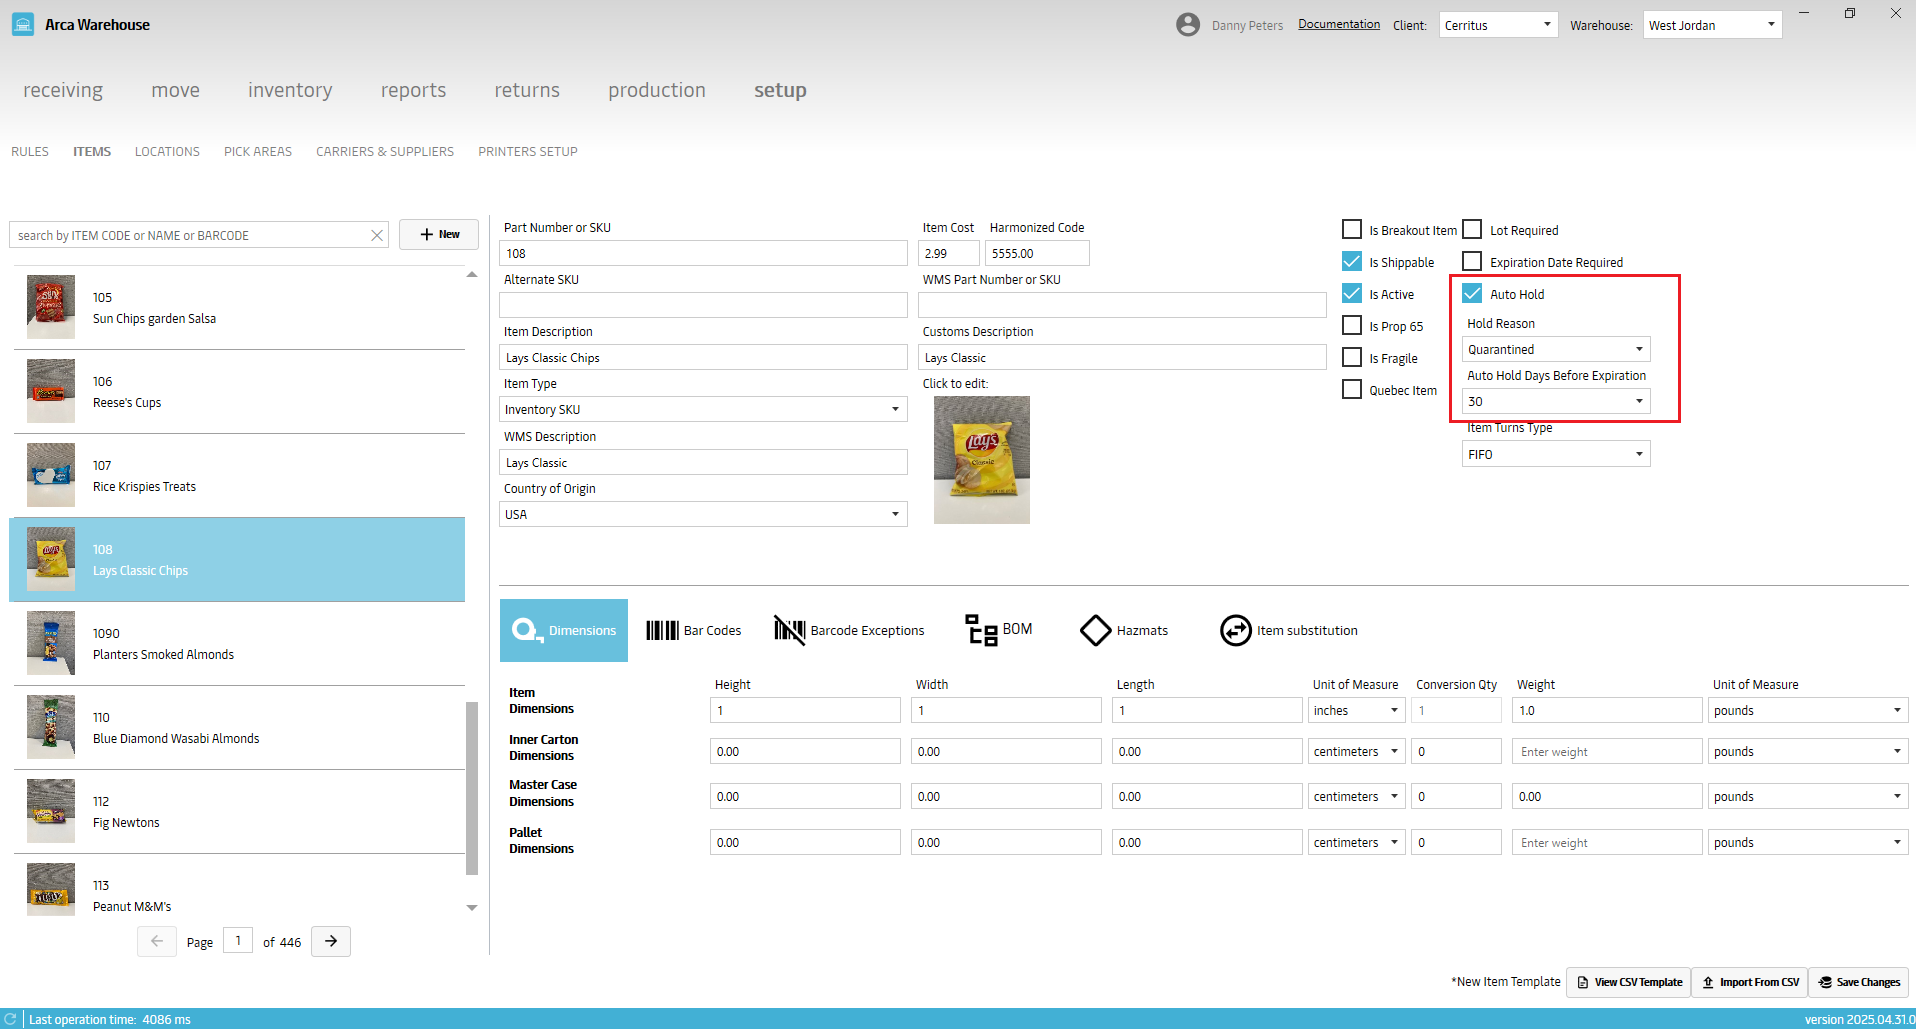Image resolution: width=1916 pixels, height=1029 pixels.
Task: Switch to the inventory menu
Action: (290, 90)
